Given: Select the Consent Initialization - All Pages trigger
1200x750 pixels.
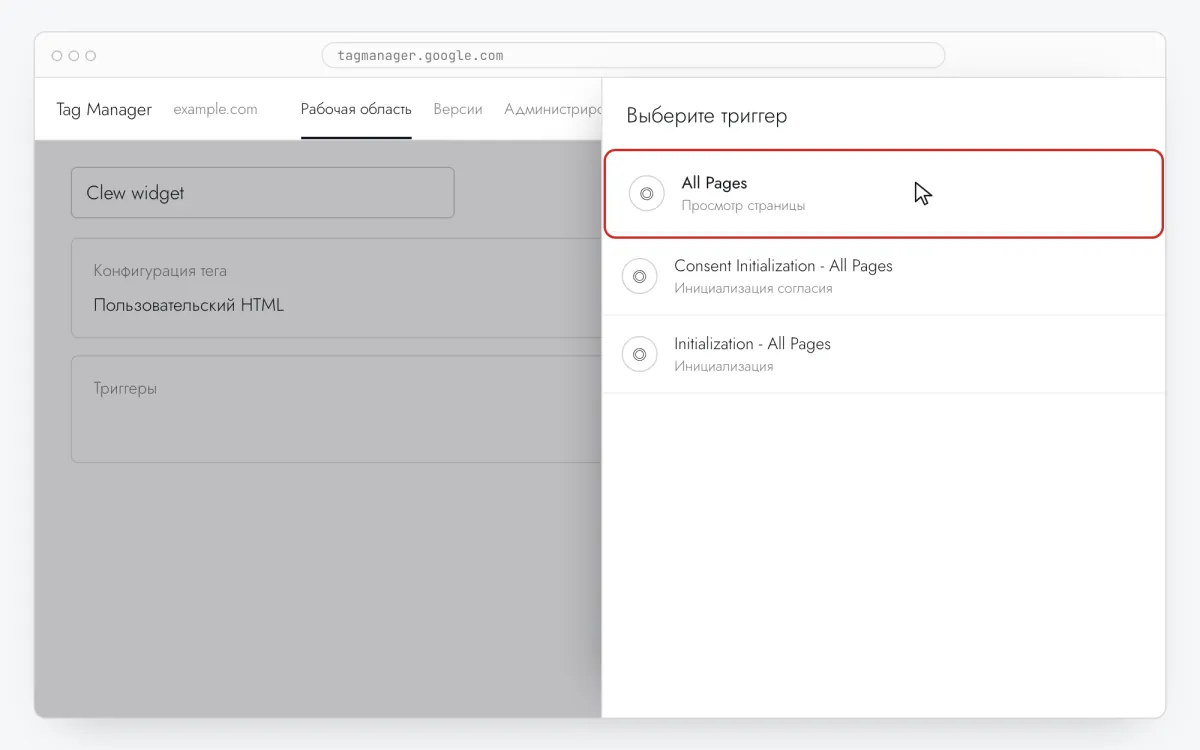Looking at the screenshot, I should [x=884, y=276].
